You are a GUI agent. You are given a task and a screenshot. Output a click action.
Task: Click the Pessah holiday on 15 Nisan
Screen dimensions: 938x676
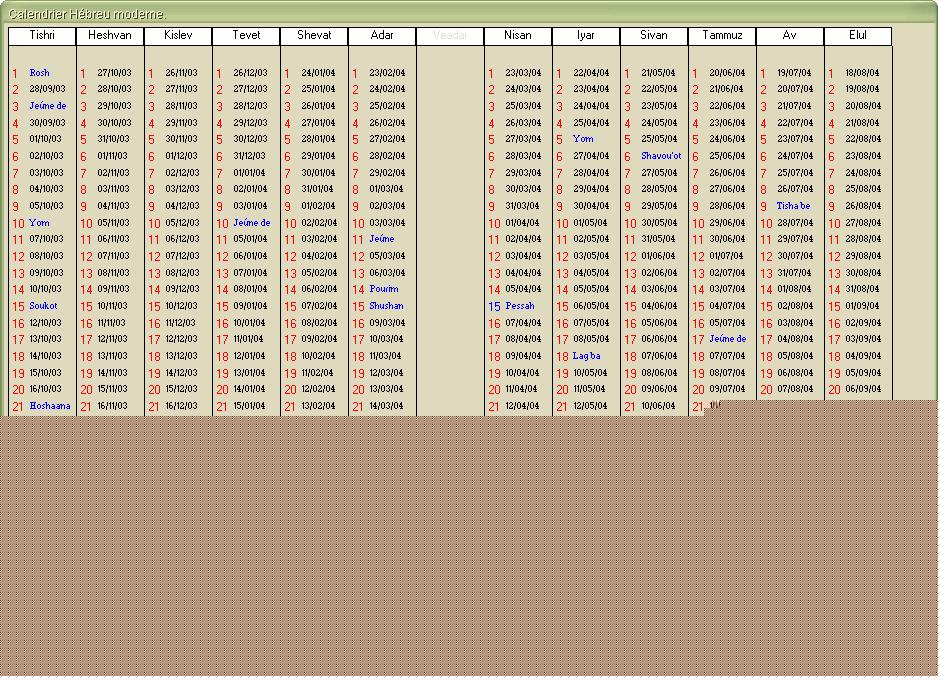pos(520,306)
